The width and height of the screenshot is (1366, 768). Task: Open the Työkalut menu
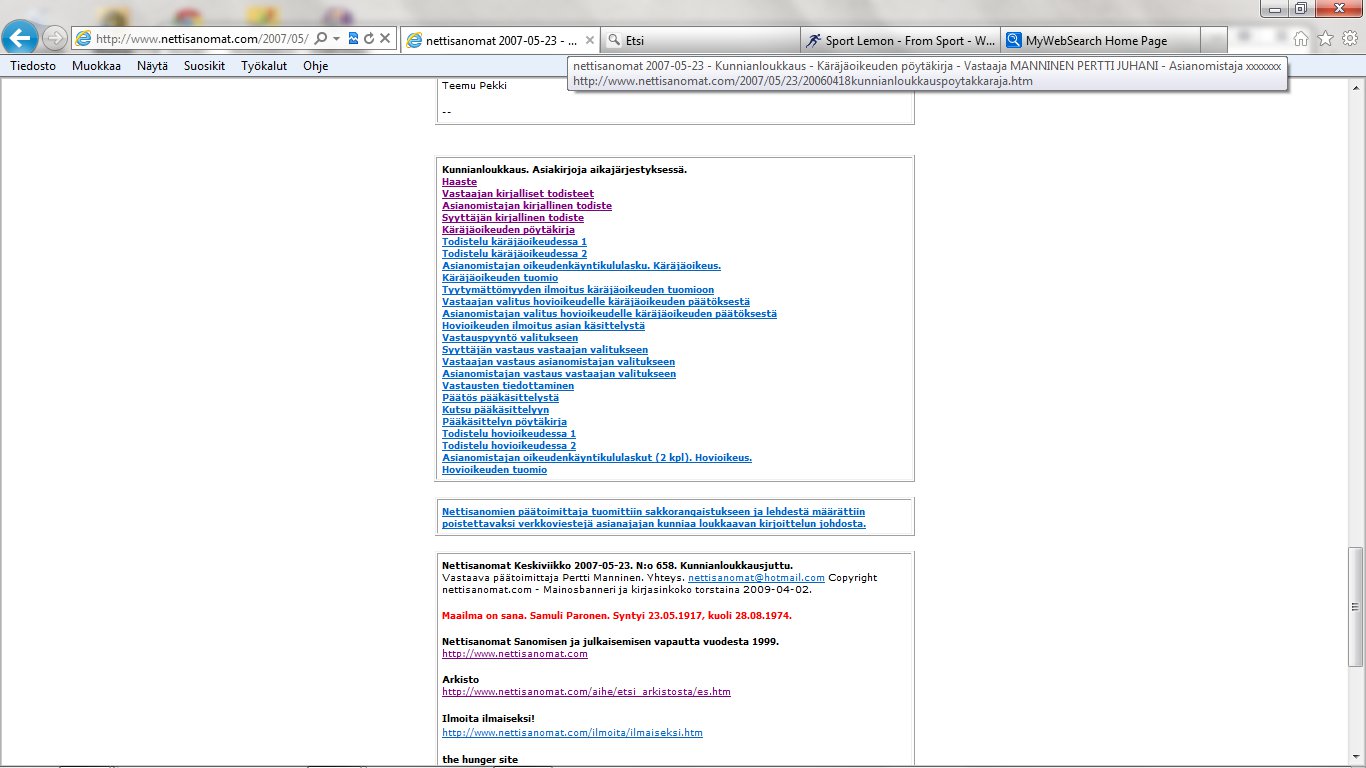coord(264,66)
